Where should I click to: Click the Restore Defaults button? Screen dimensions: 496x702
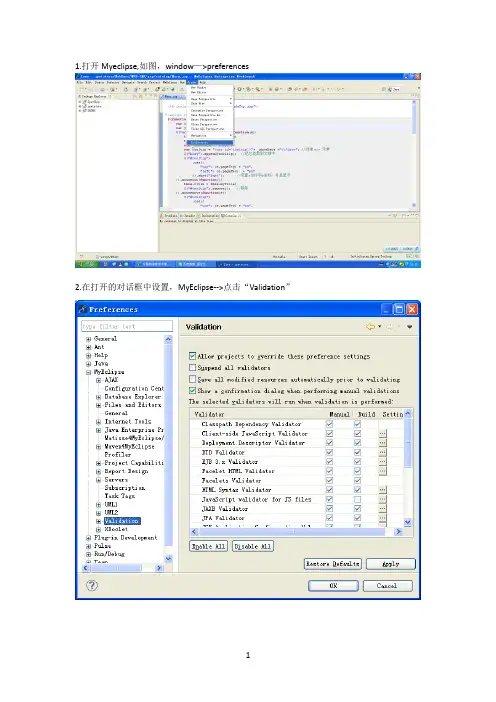333,564
